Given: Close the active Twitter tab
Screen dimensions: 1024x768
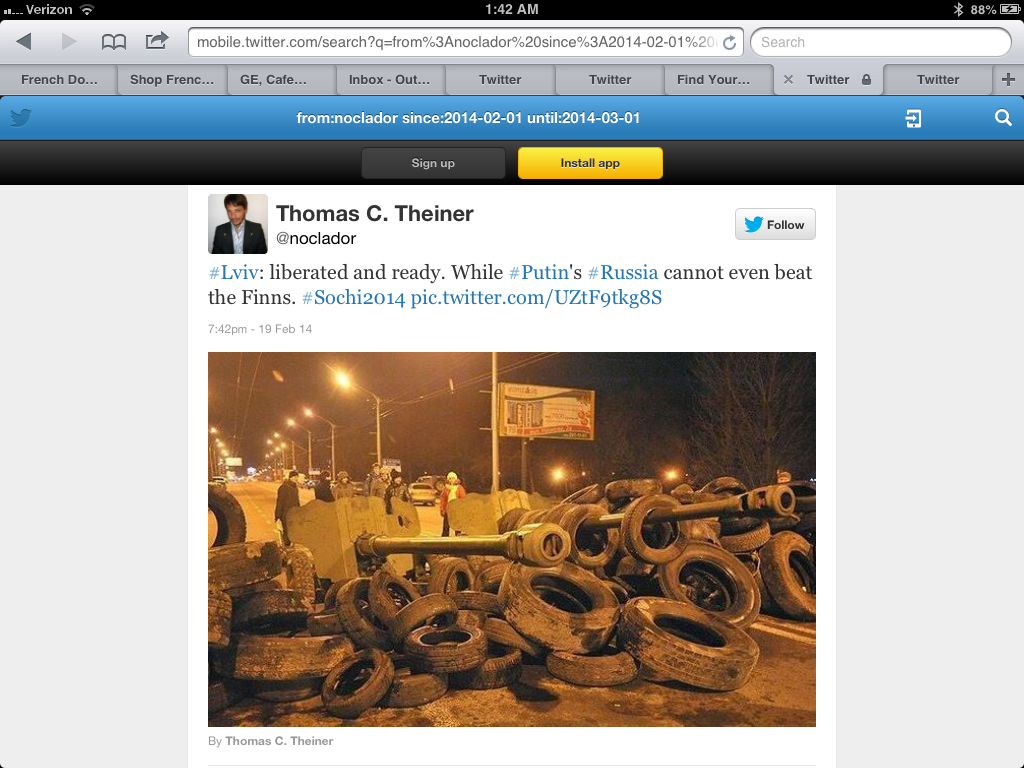Looking at the screenshot, I should 788,80.
